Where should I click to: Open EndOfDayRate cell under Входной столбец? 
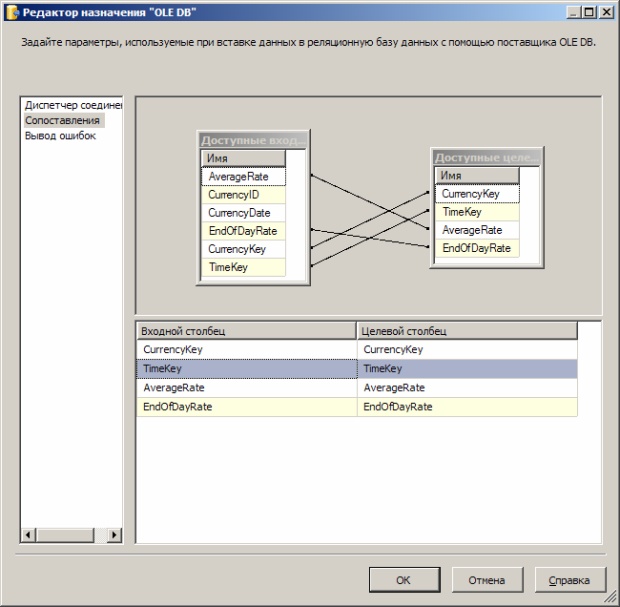247,407
